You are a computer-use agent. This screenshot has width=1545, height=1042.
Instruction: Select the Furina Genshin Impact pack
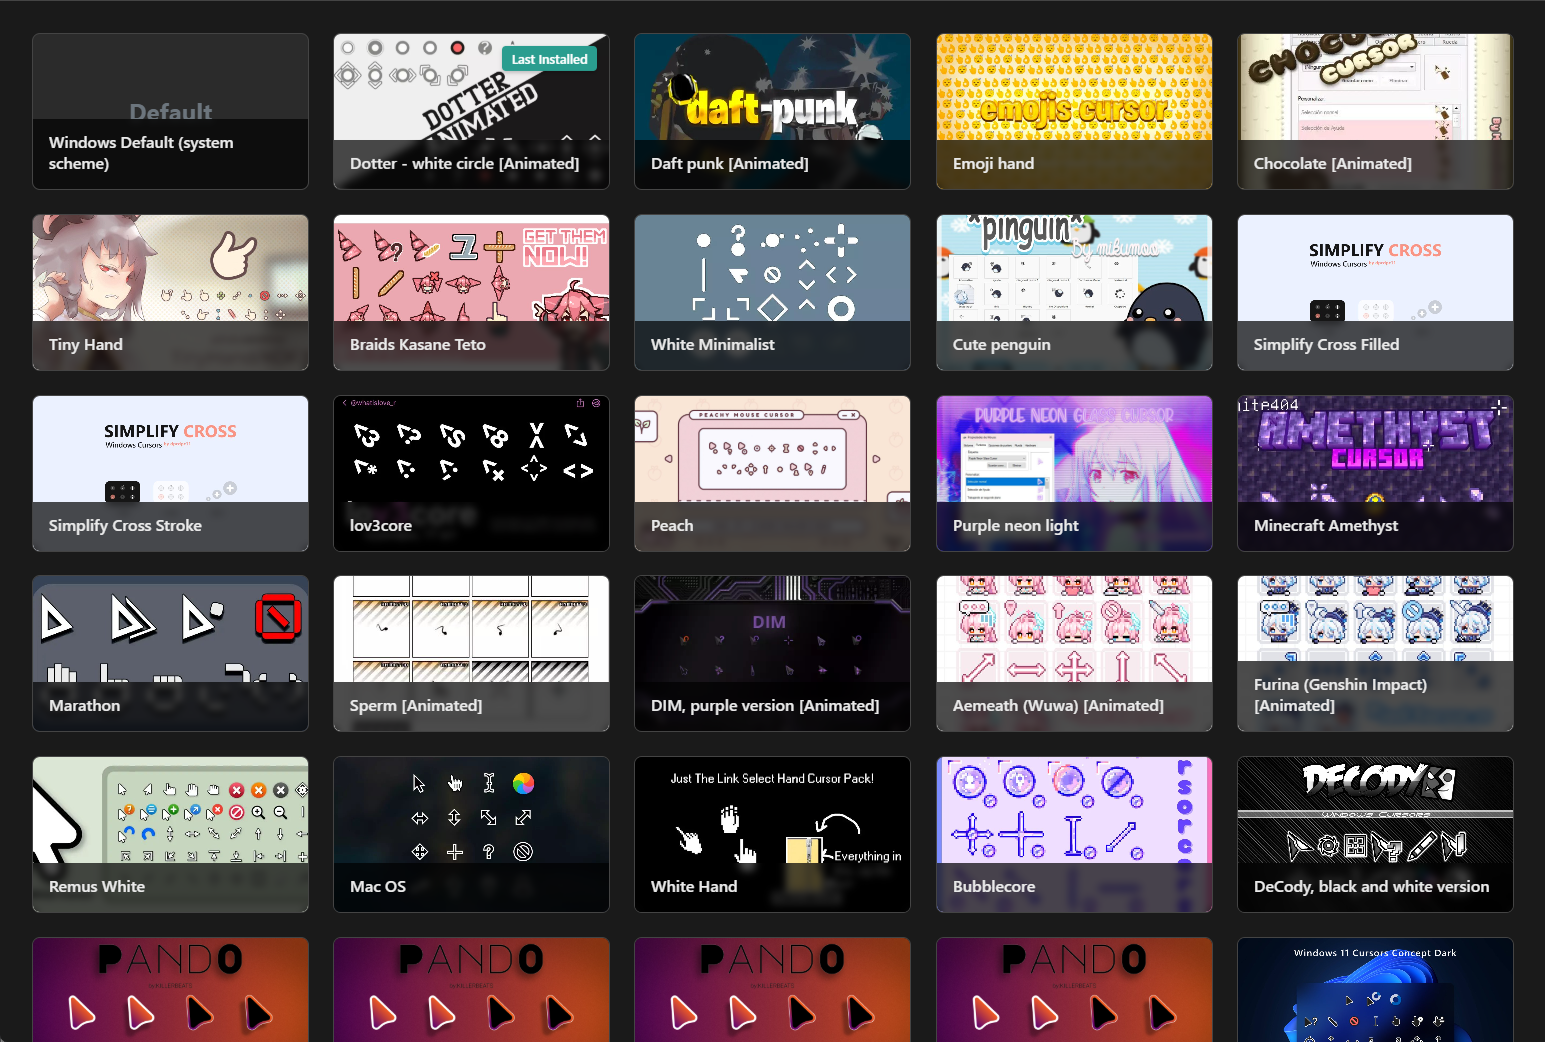1375,653
